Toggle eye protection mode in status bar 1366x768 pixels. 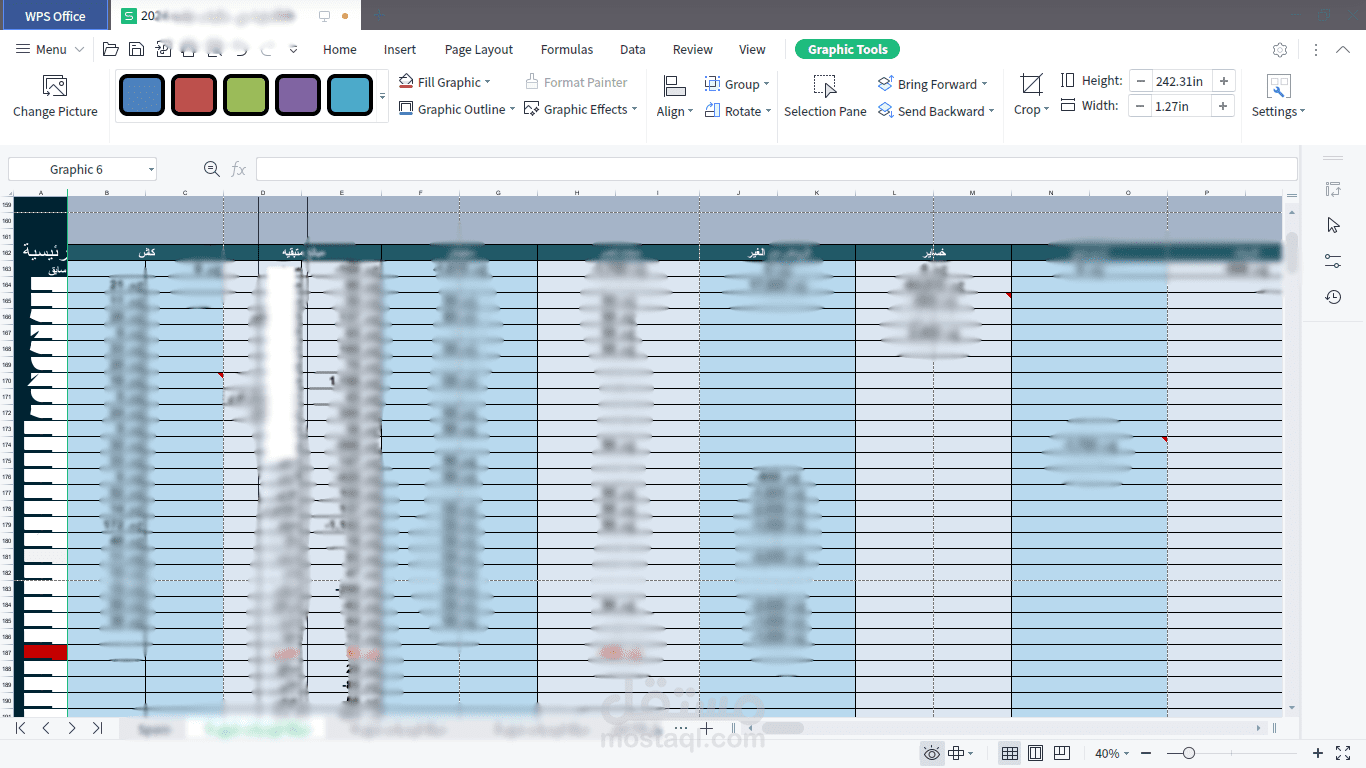click(x=931, y=753)
